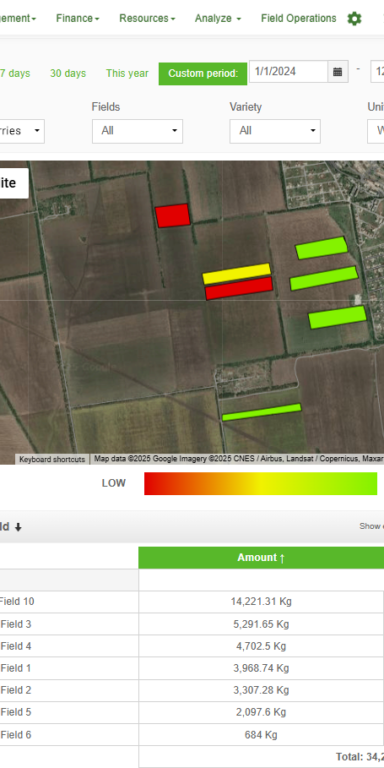Click the thin green field strip at bottom
384x768 pixels.
[262, 412]
